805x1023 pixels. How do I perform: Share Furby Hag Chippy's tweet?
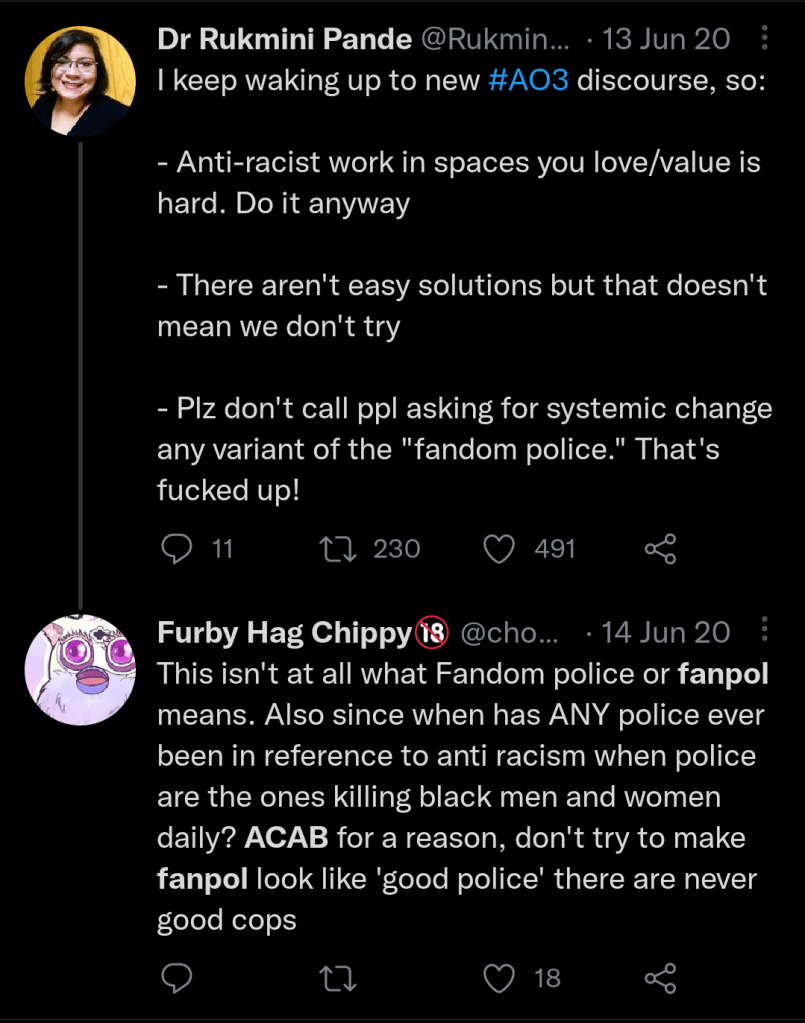(660, 977)
